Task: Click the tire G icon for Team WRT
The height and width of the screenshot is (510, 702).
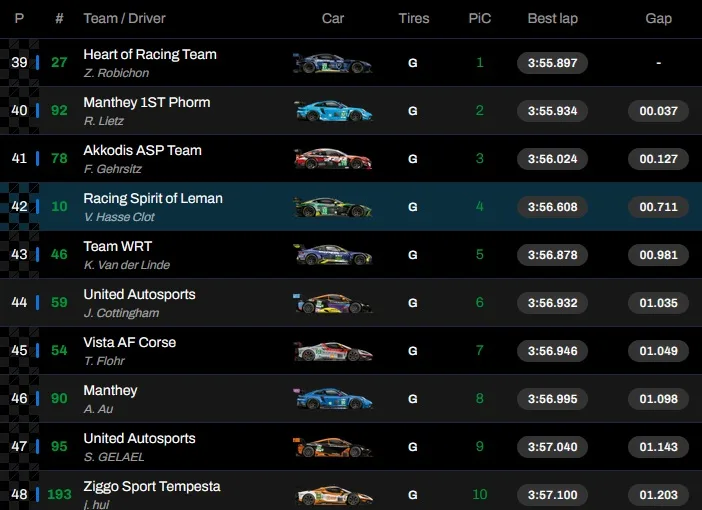Action: coord(413,255)
